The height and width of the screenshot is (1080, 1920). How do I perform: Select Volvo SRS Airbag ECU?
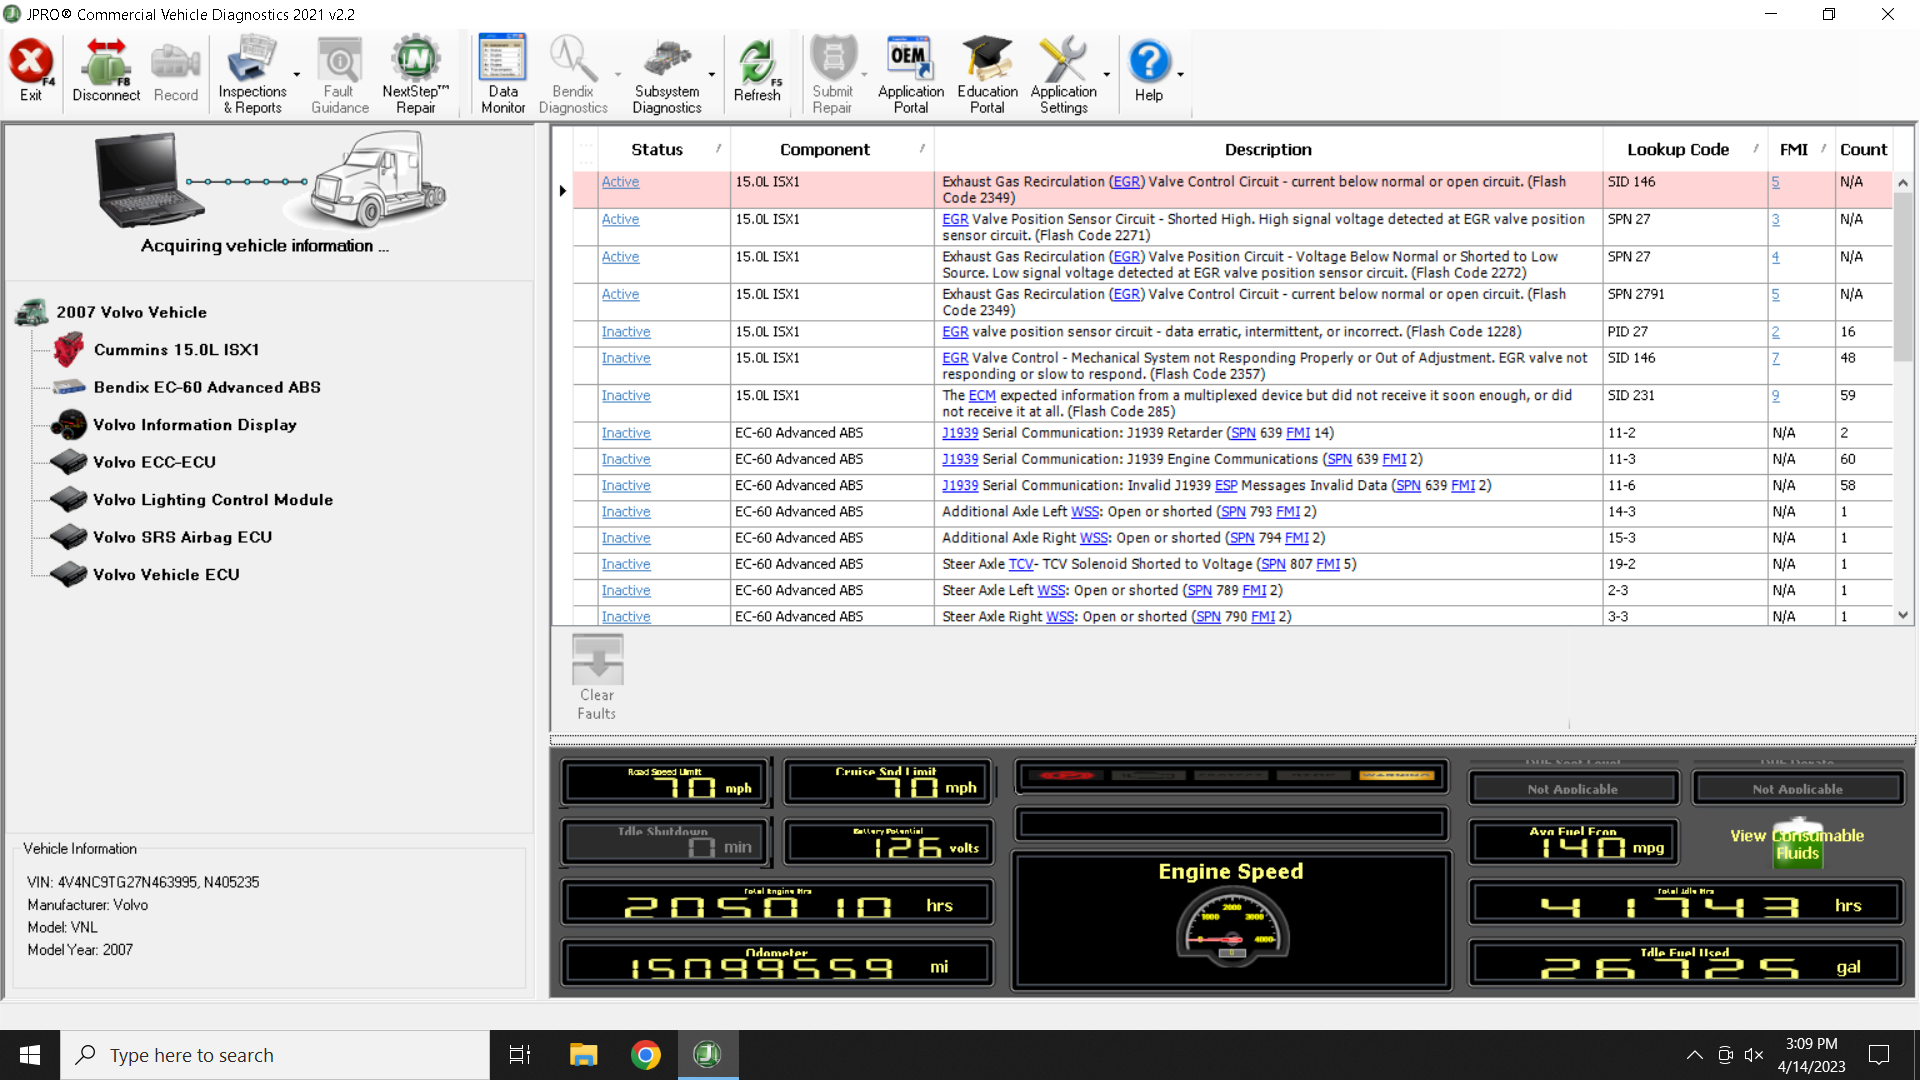(182, 537)
